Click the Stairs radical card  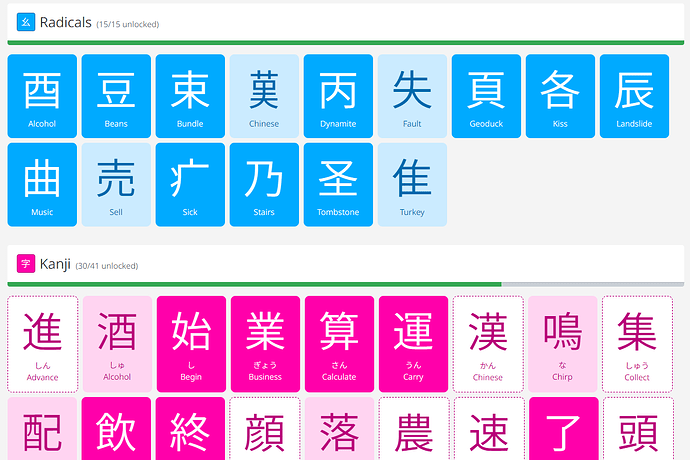(264, 184)
